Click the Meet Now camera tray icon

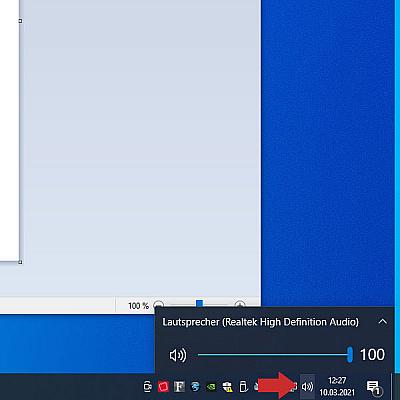click(147, 387)
